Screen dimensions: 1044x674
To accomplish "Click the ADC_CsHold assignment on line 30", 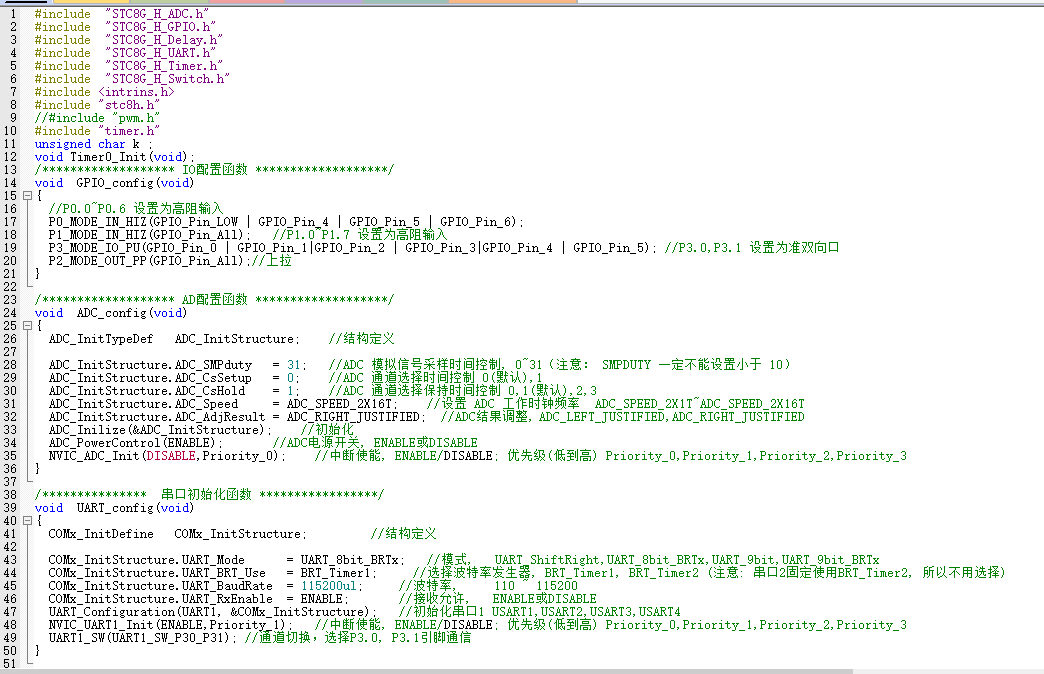I will click(x=174, y=391).
